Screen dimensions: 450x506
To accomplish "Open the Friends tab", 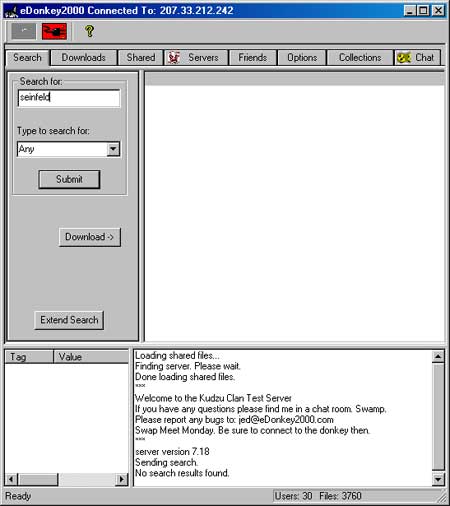I will click(253, 58).
